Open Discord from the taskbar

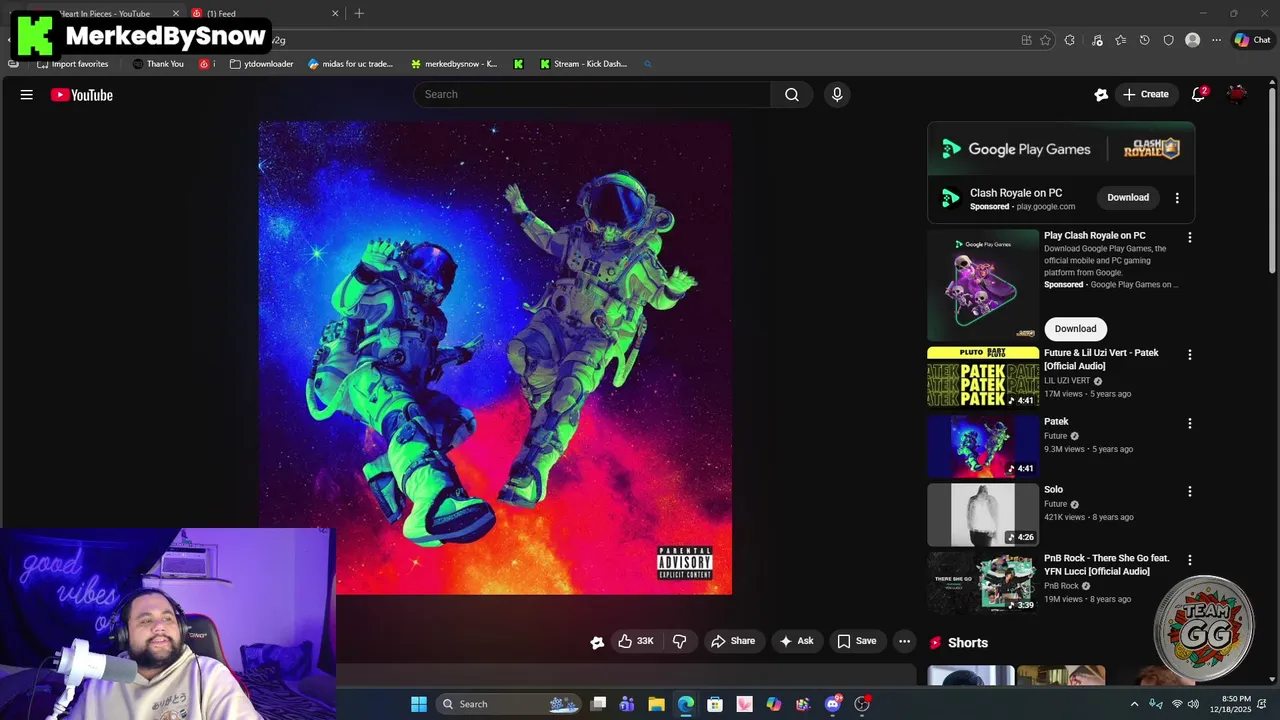point(833,704)
